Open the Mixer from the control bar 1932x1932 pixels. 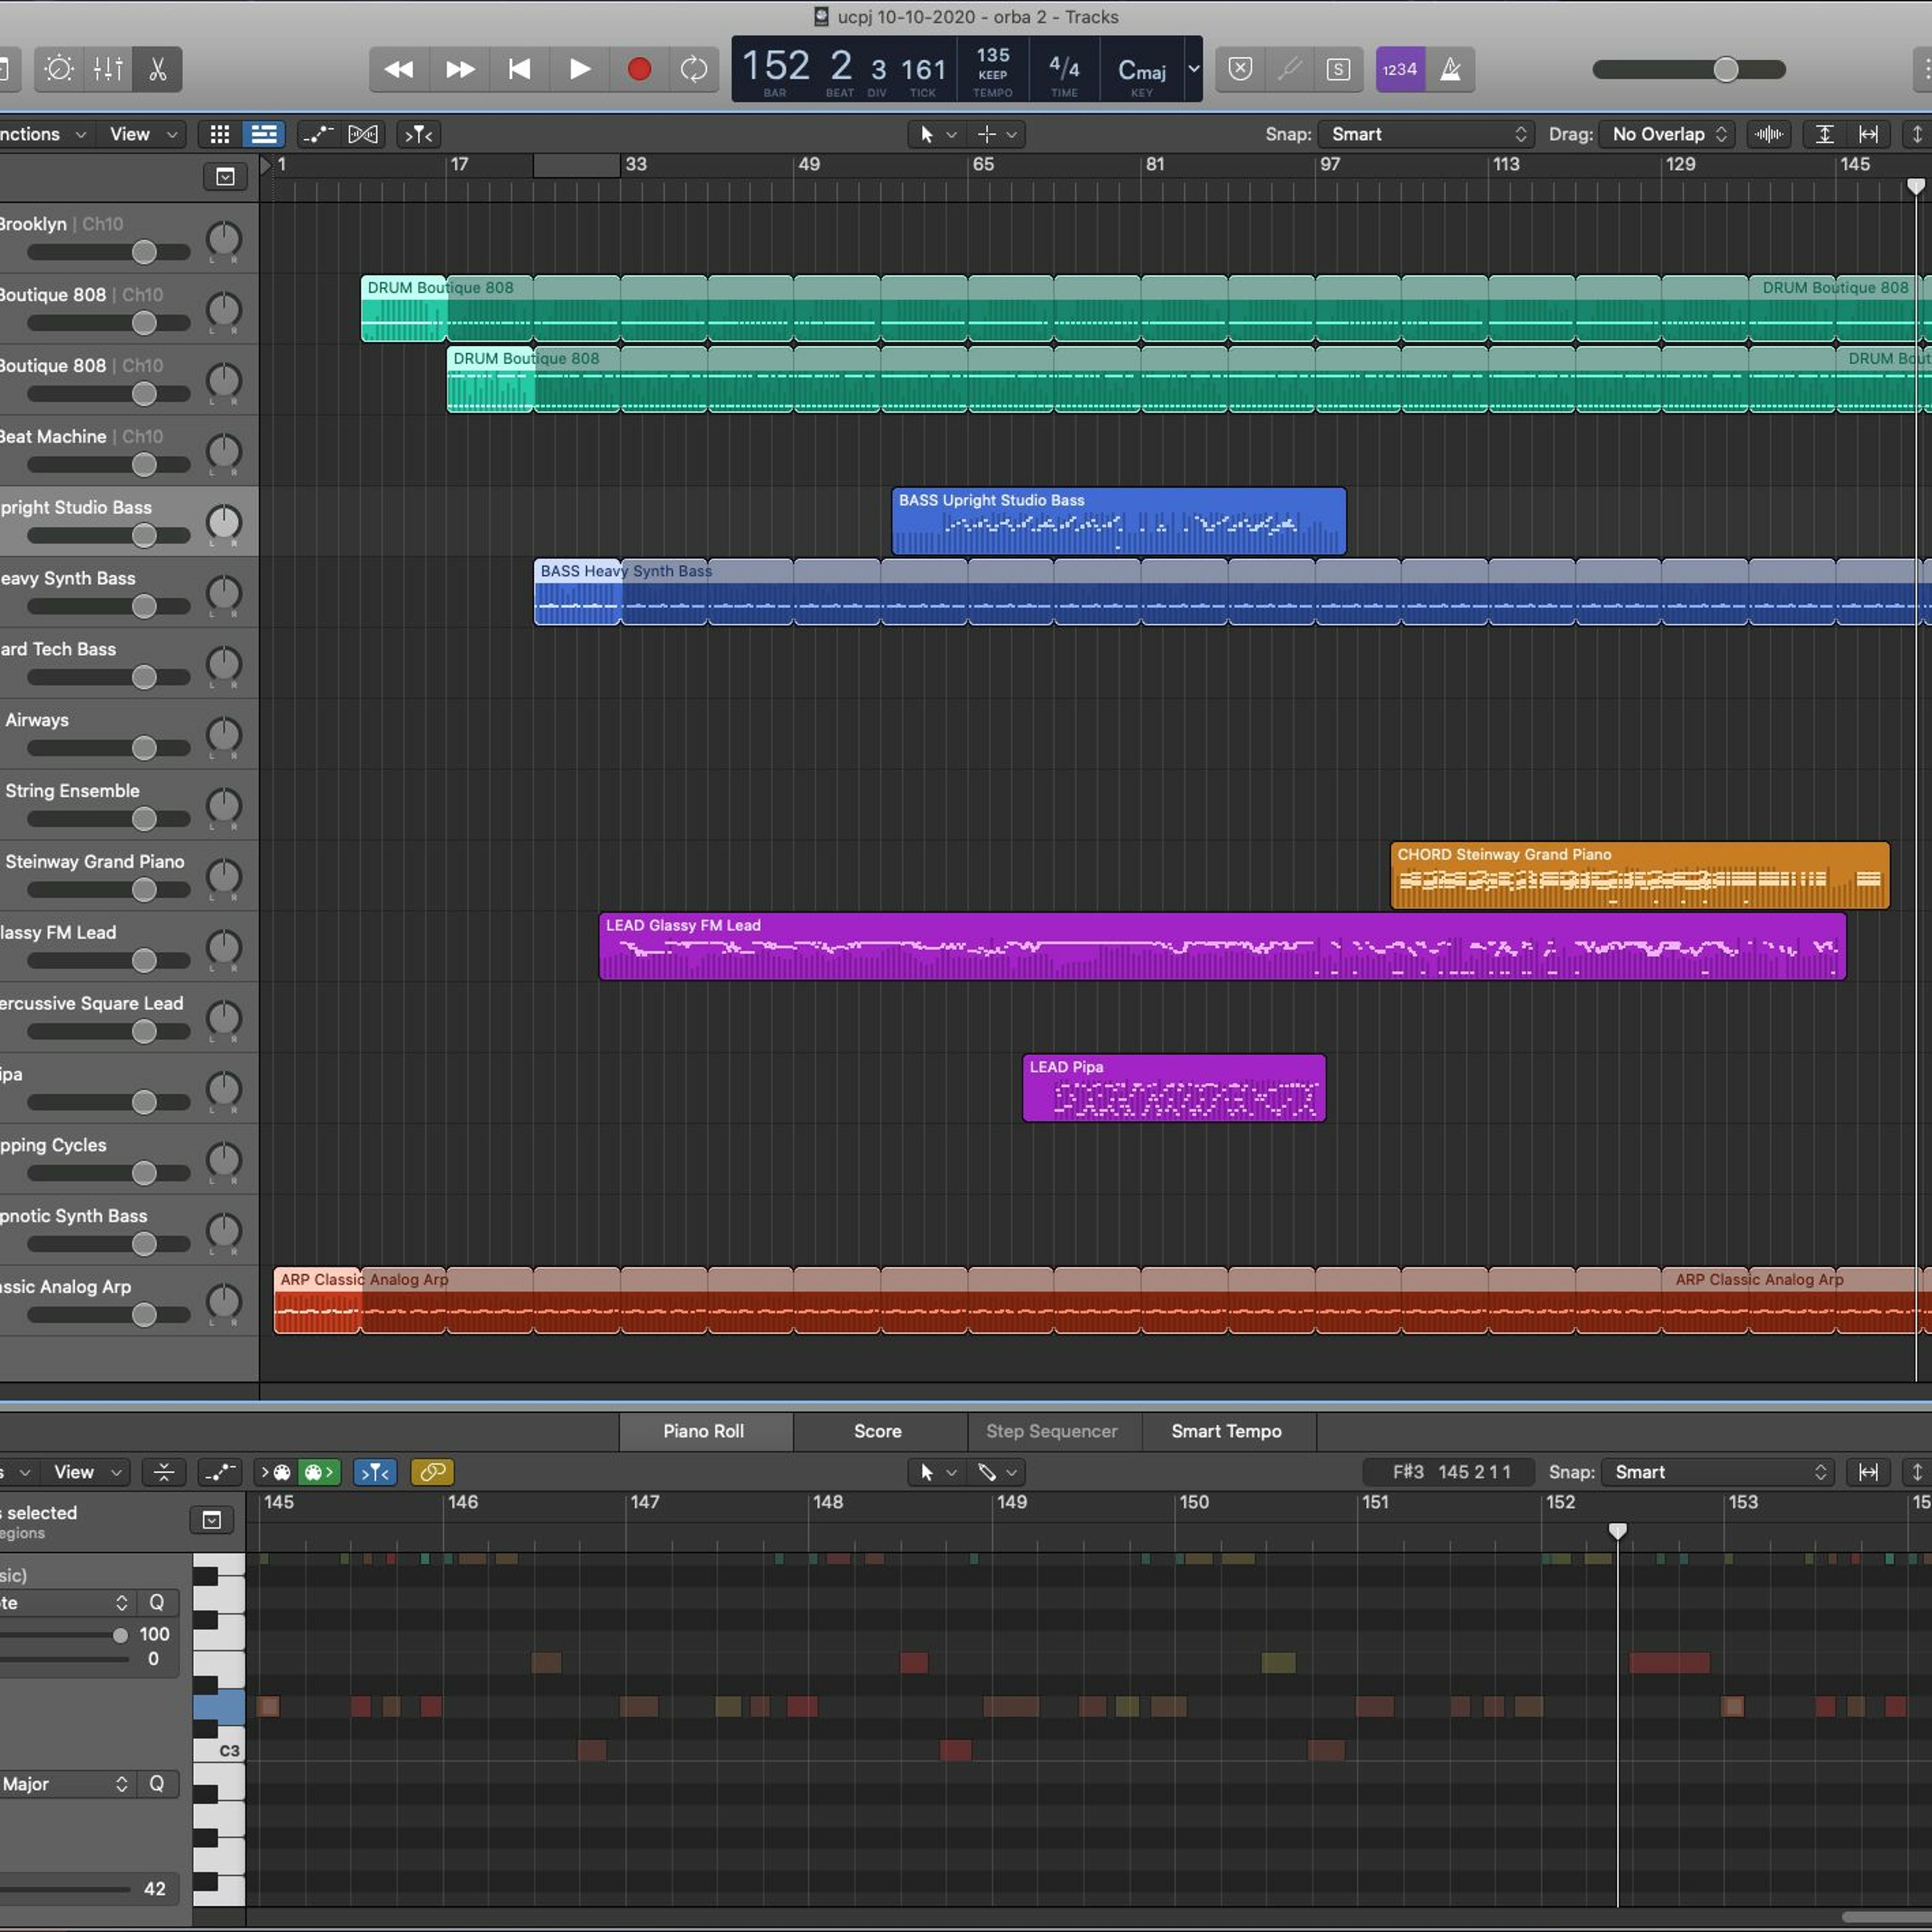(x=108, y=69)
